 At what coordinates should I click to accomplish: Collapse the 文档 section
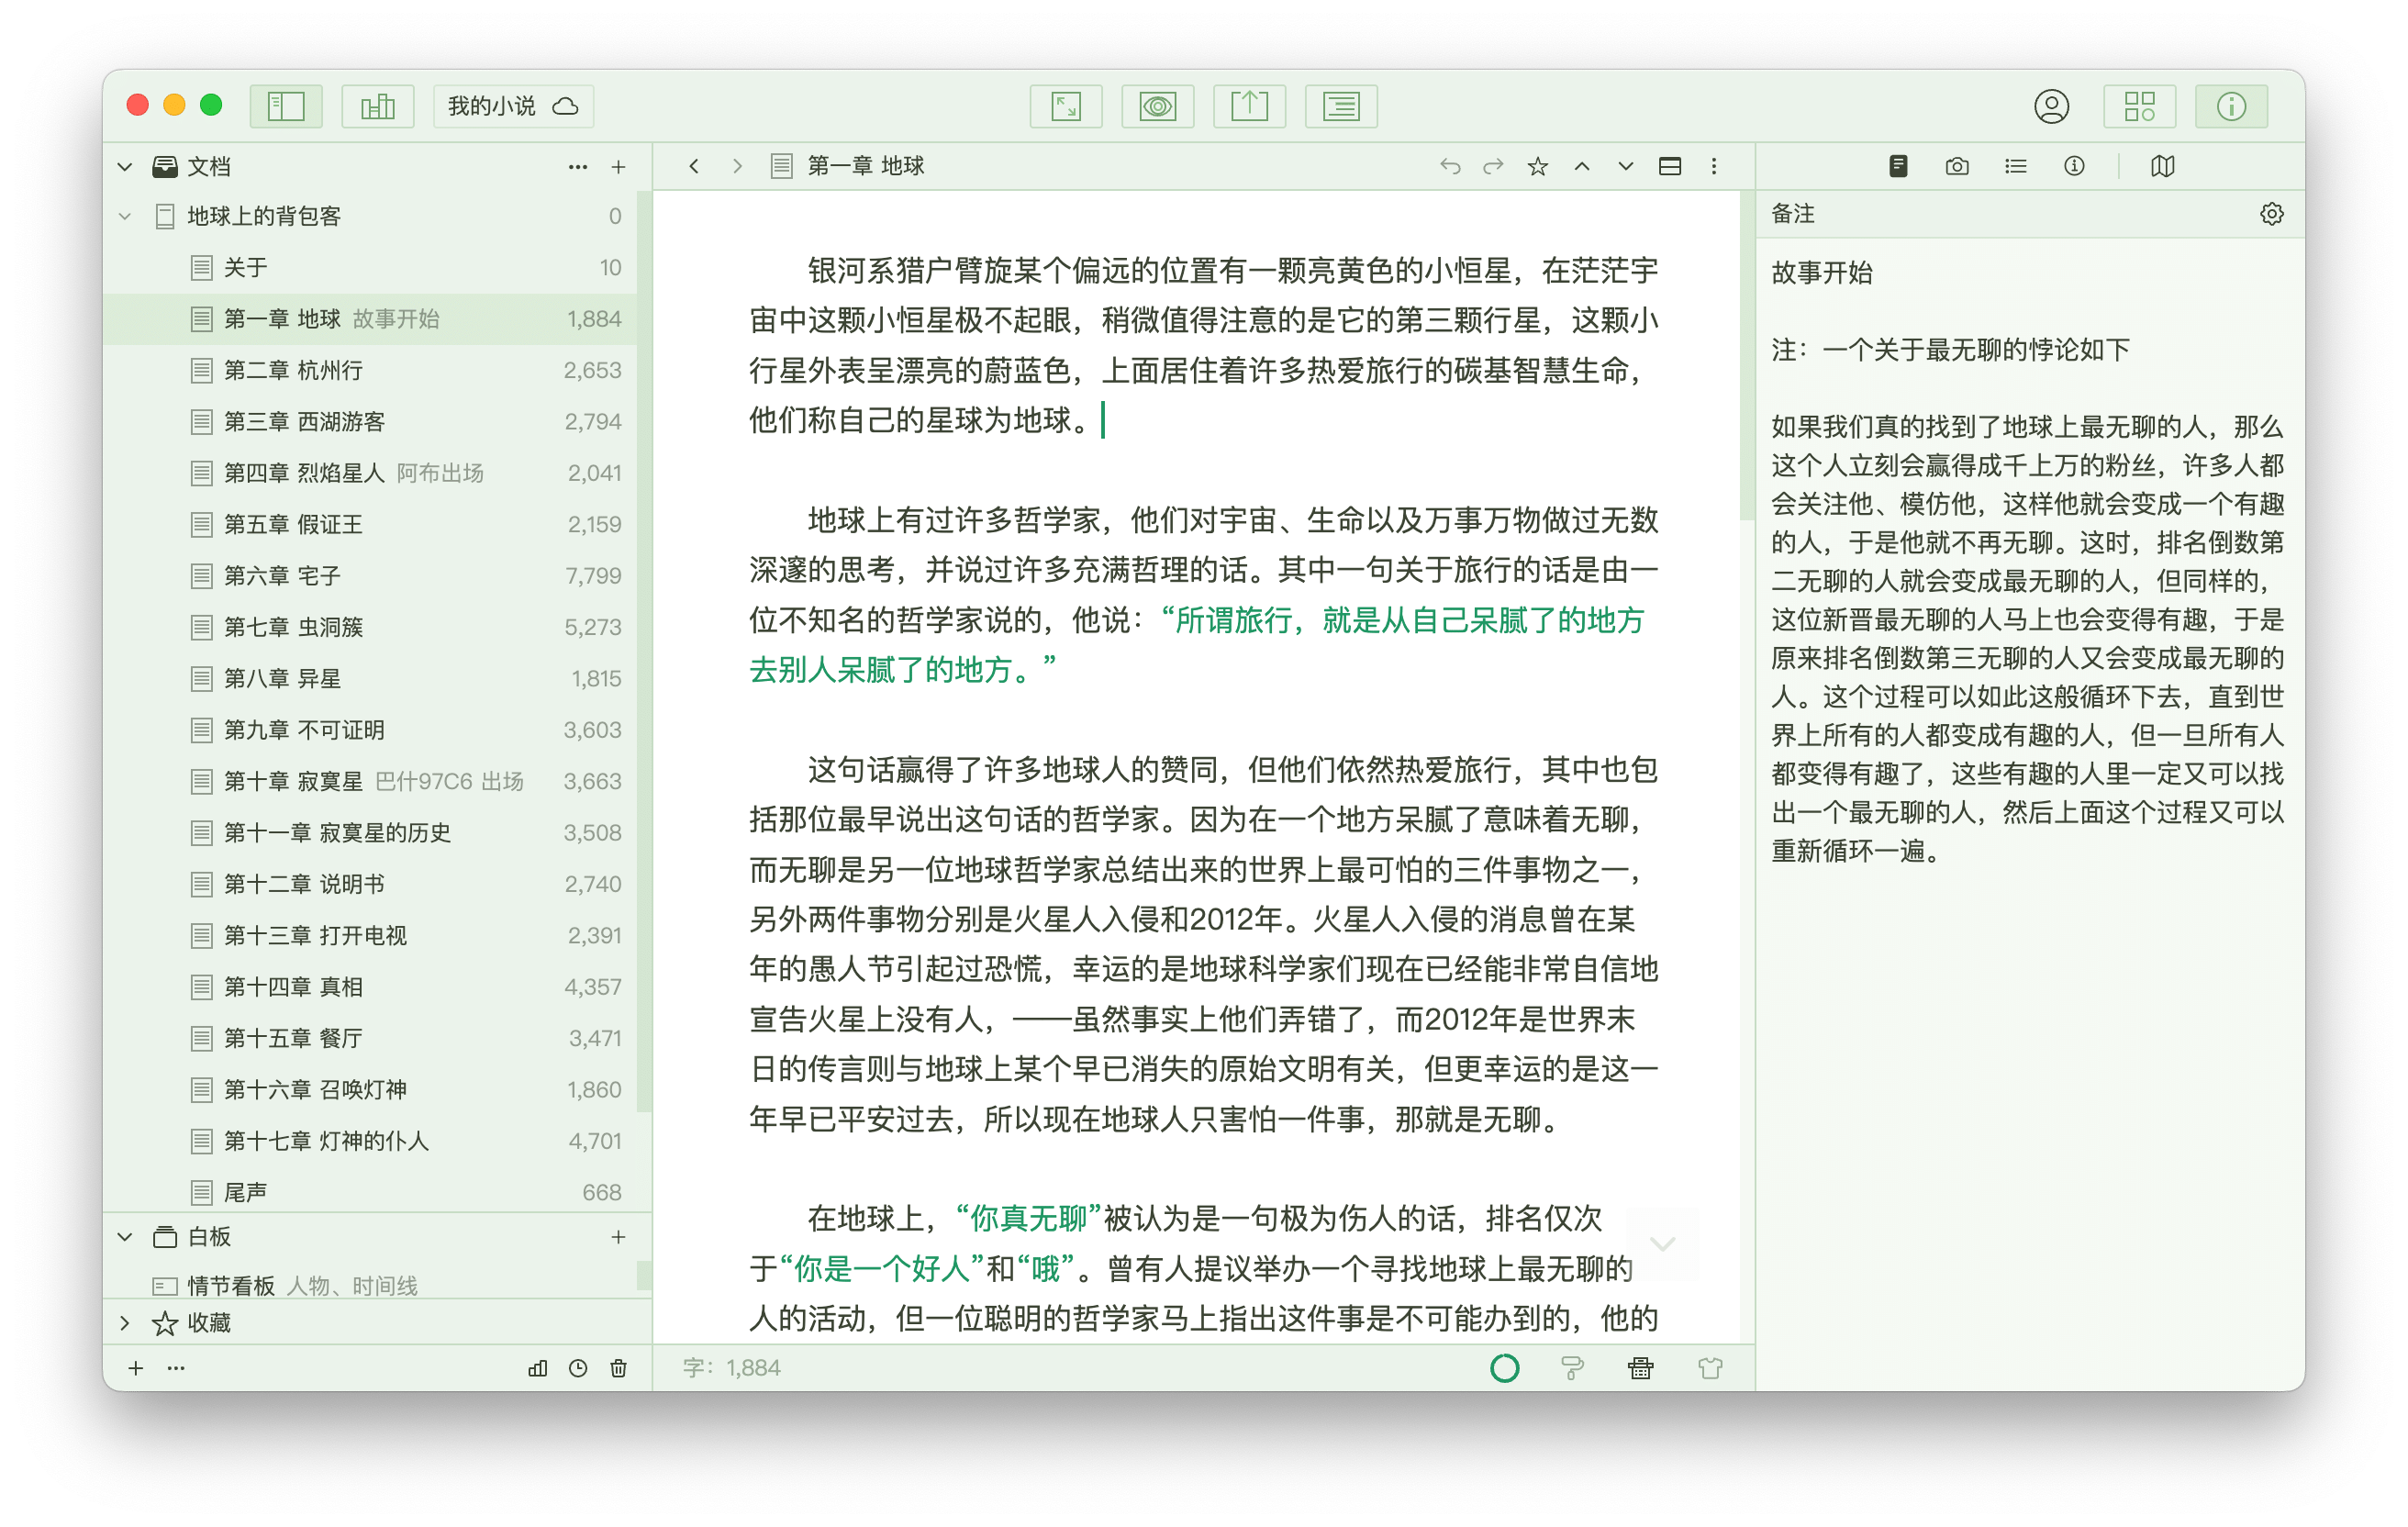point(125,167)
